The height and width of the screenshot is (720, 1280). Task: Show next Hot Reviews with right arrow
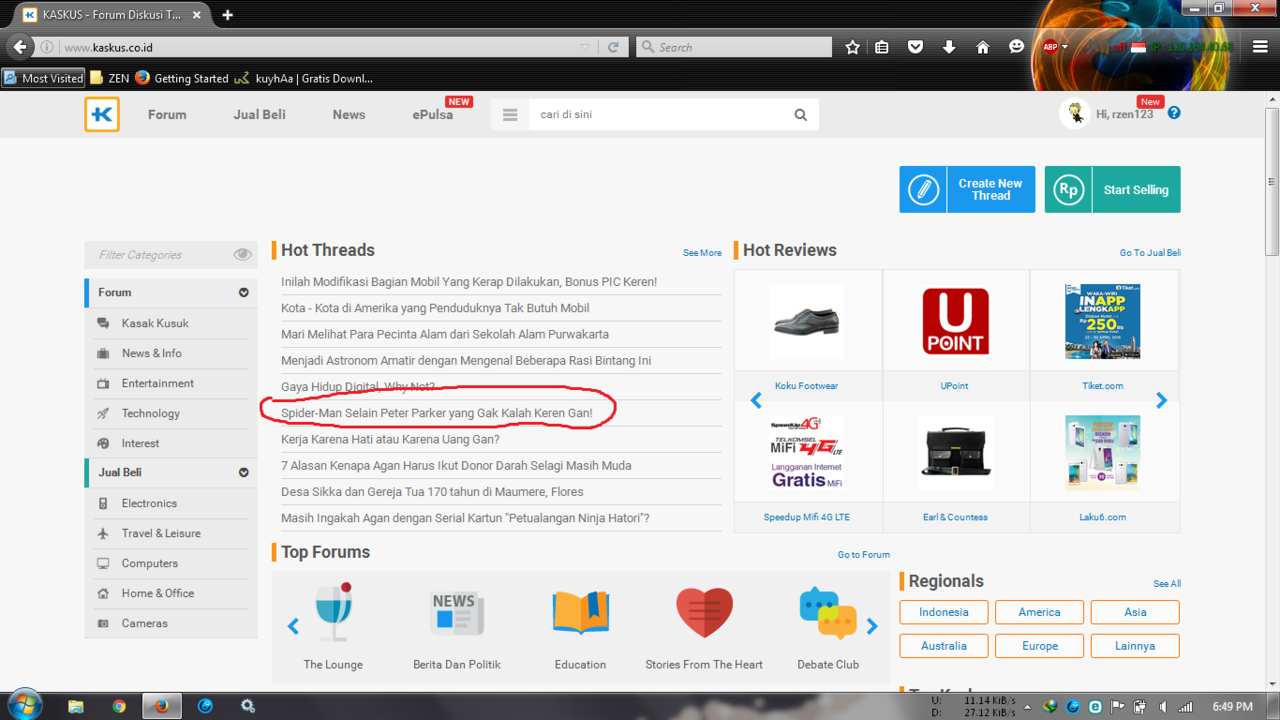click(x=1161, y=401)
